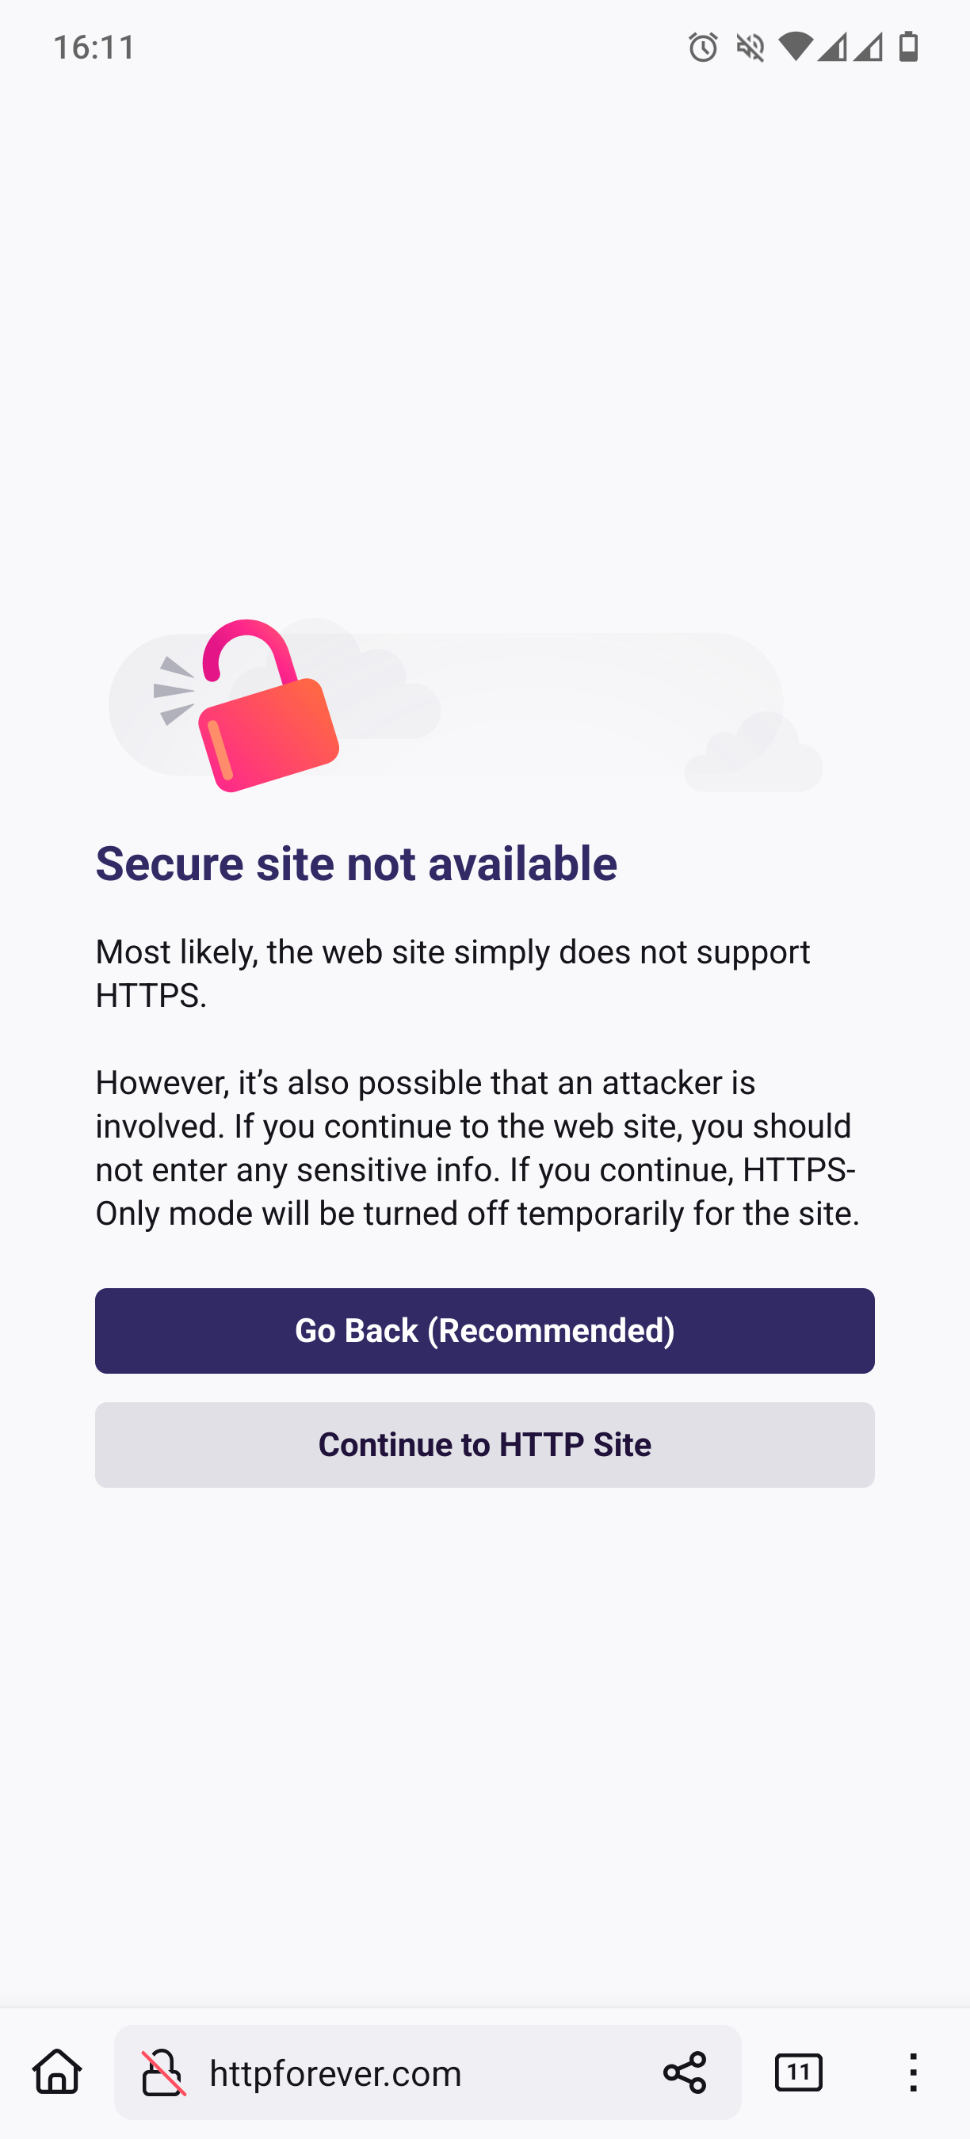970x2139 pixels.
Task: Open the tabs tray showing 11 tabs
Action: tap(799, 2073)
